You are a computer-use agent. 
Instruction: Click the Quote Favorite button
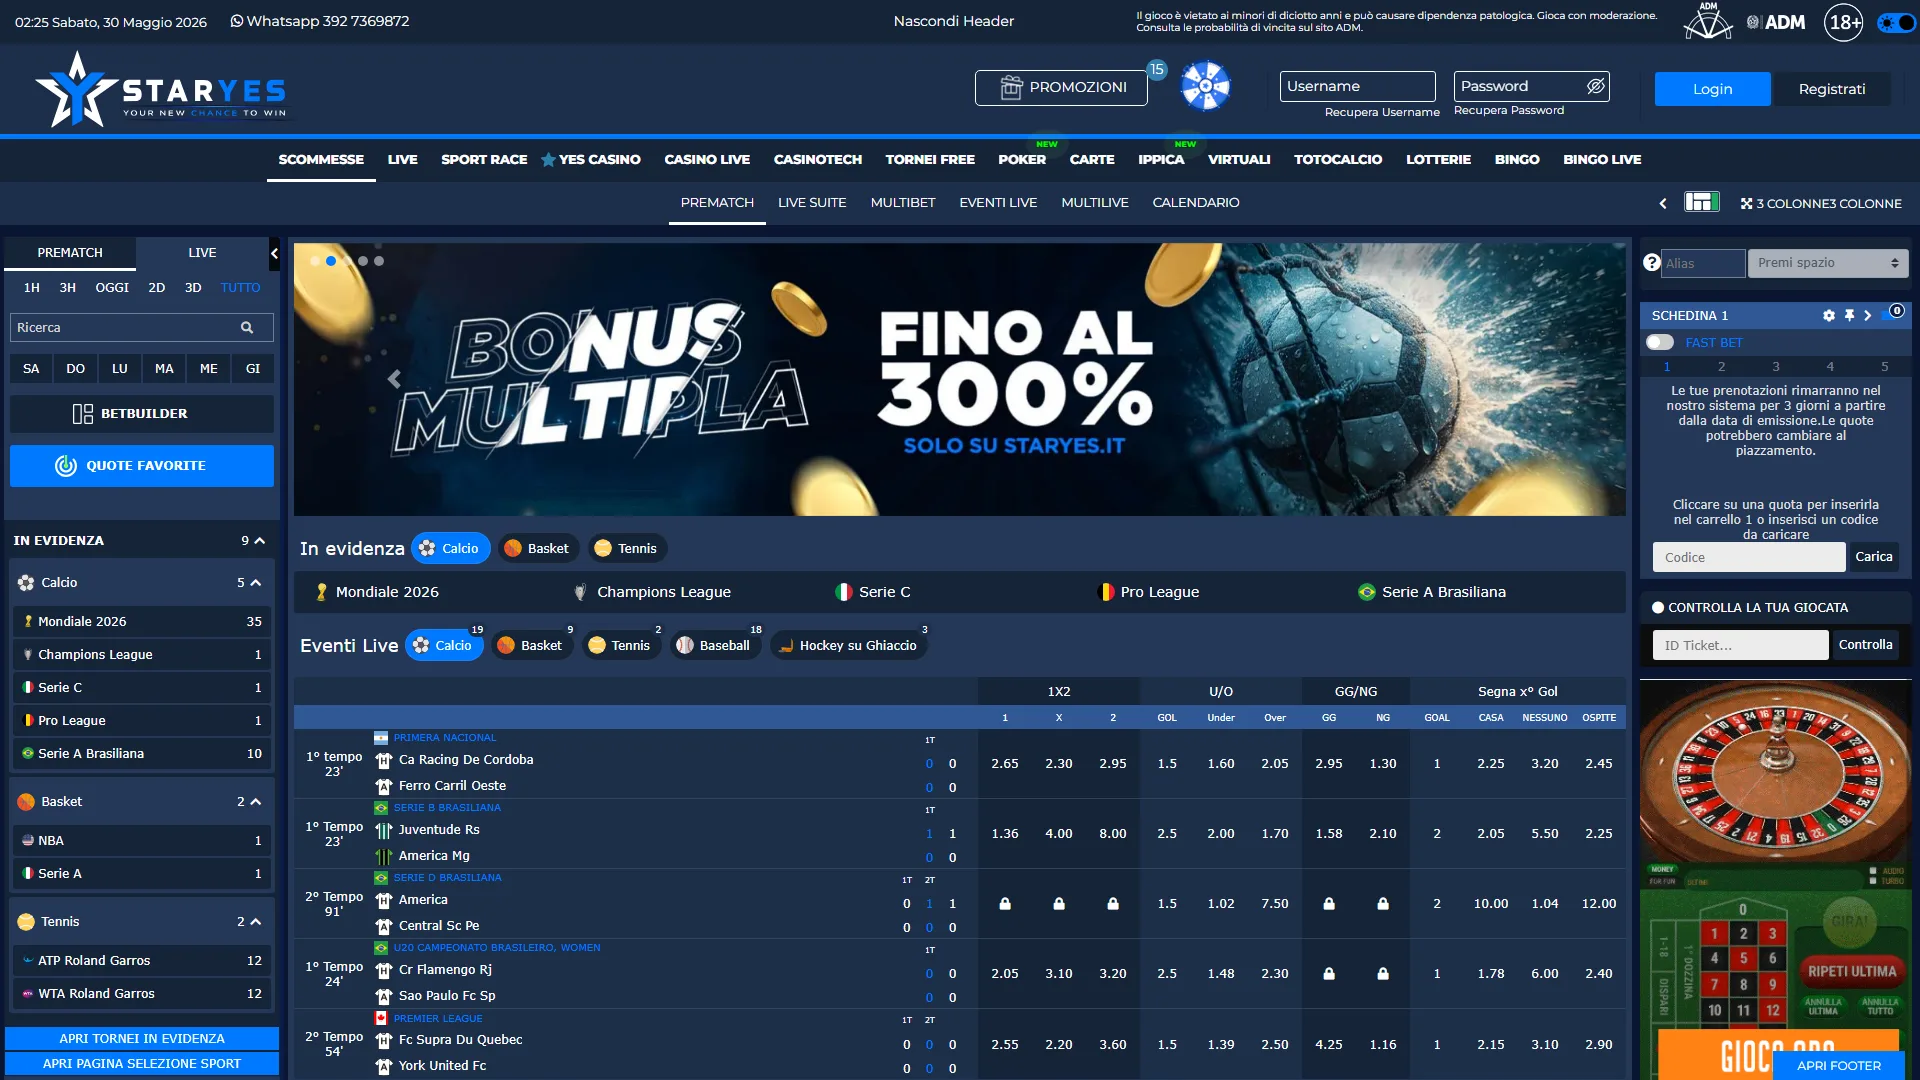tap(142, 466)
